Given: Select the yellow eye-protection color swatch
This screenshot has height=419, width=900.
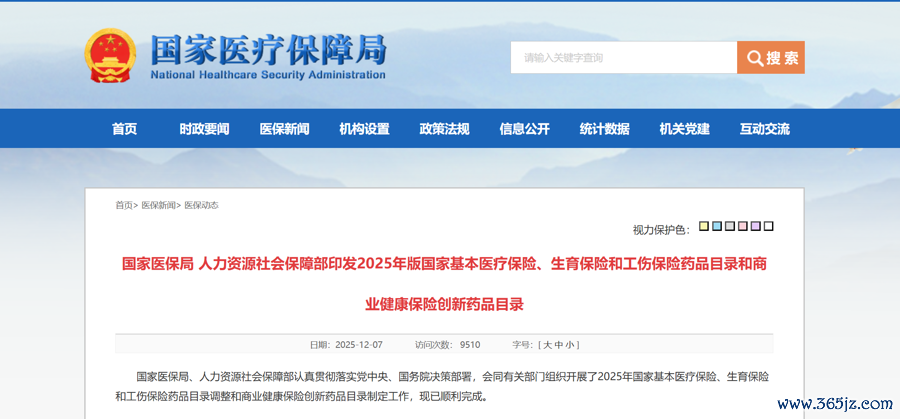Looking at the screenshot, I should (x=704, y=226).
